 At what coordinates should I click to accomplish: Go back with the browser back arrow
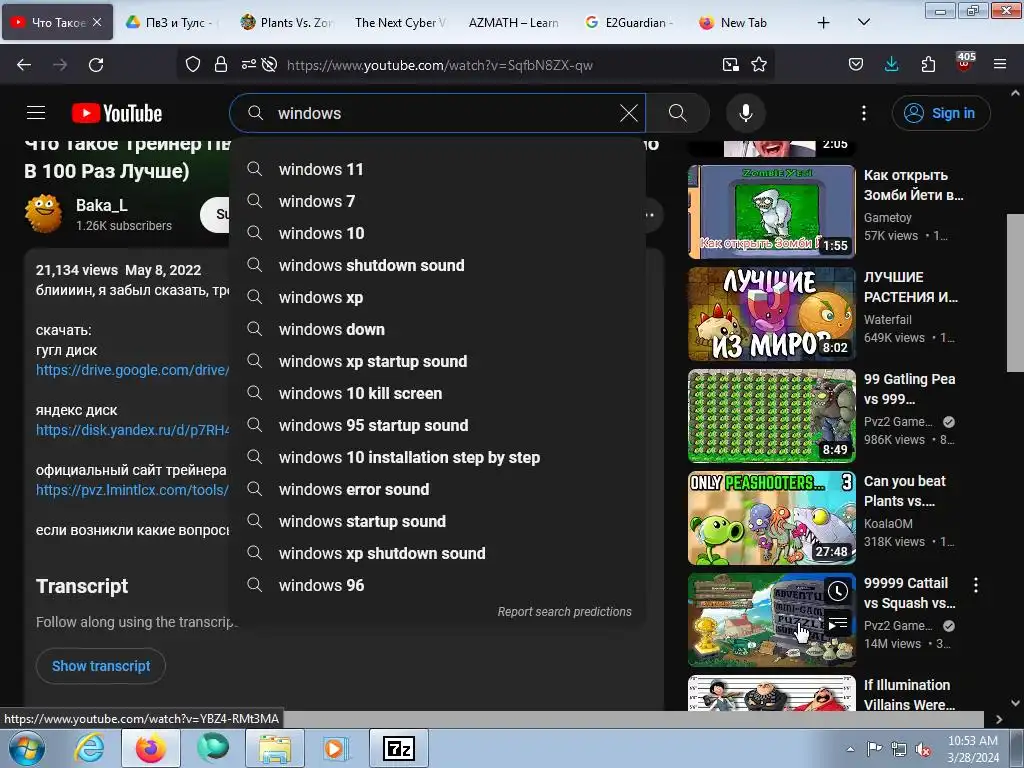click(x=24, y=65)
